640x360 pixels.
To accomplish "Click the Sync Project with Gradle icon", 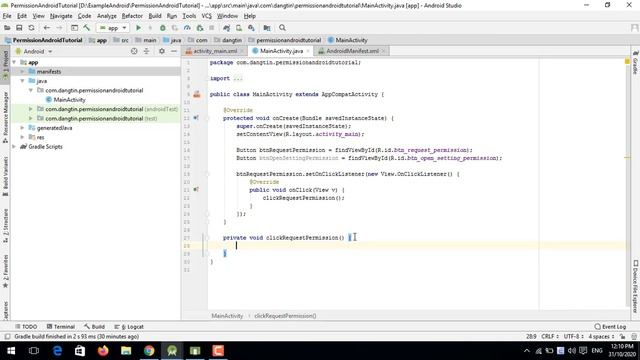I will pyautogui.click(x=227, y=28).
